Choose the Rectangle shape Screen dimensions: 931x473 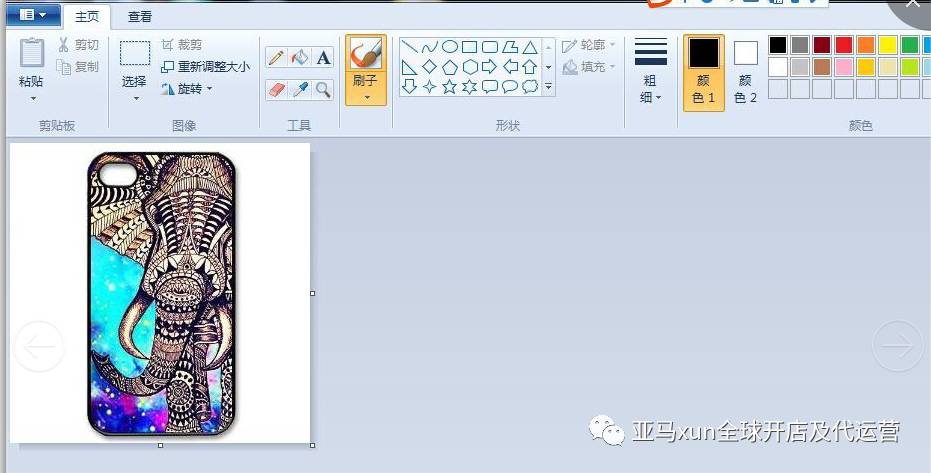click(x=469, y=47)
